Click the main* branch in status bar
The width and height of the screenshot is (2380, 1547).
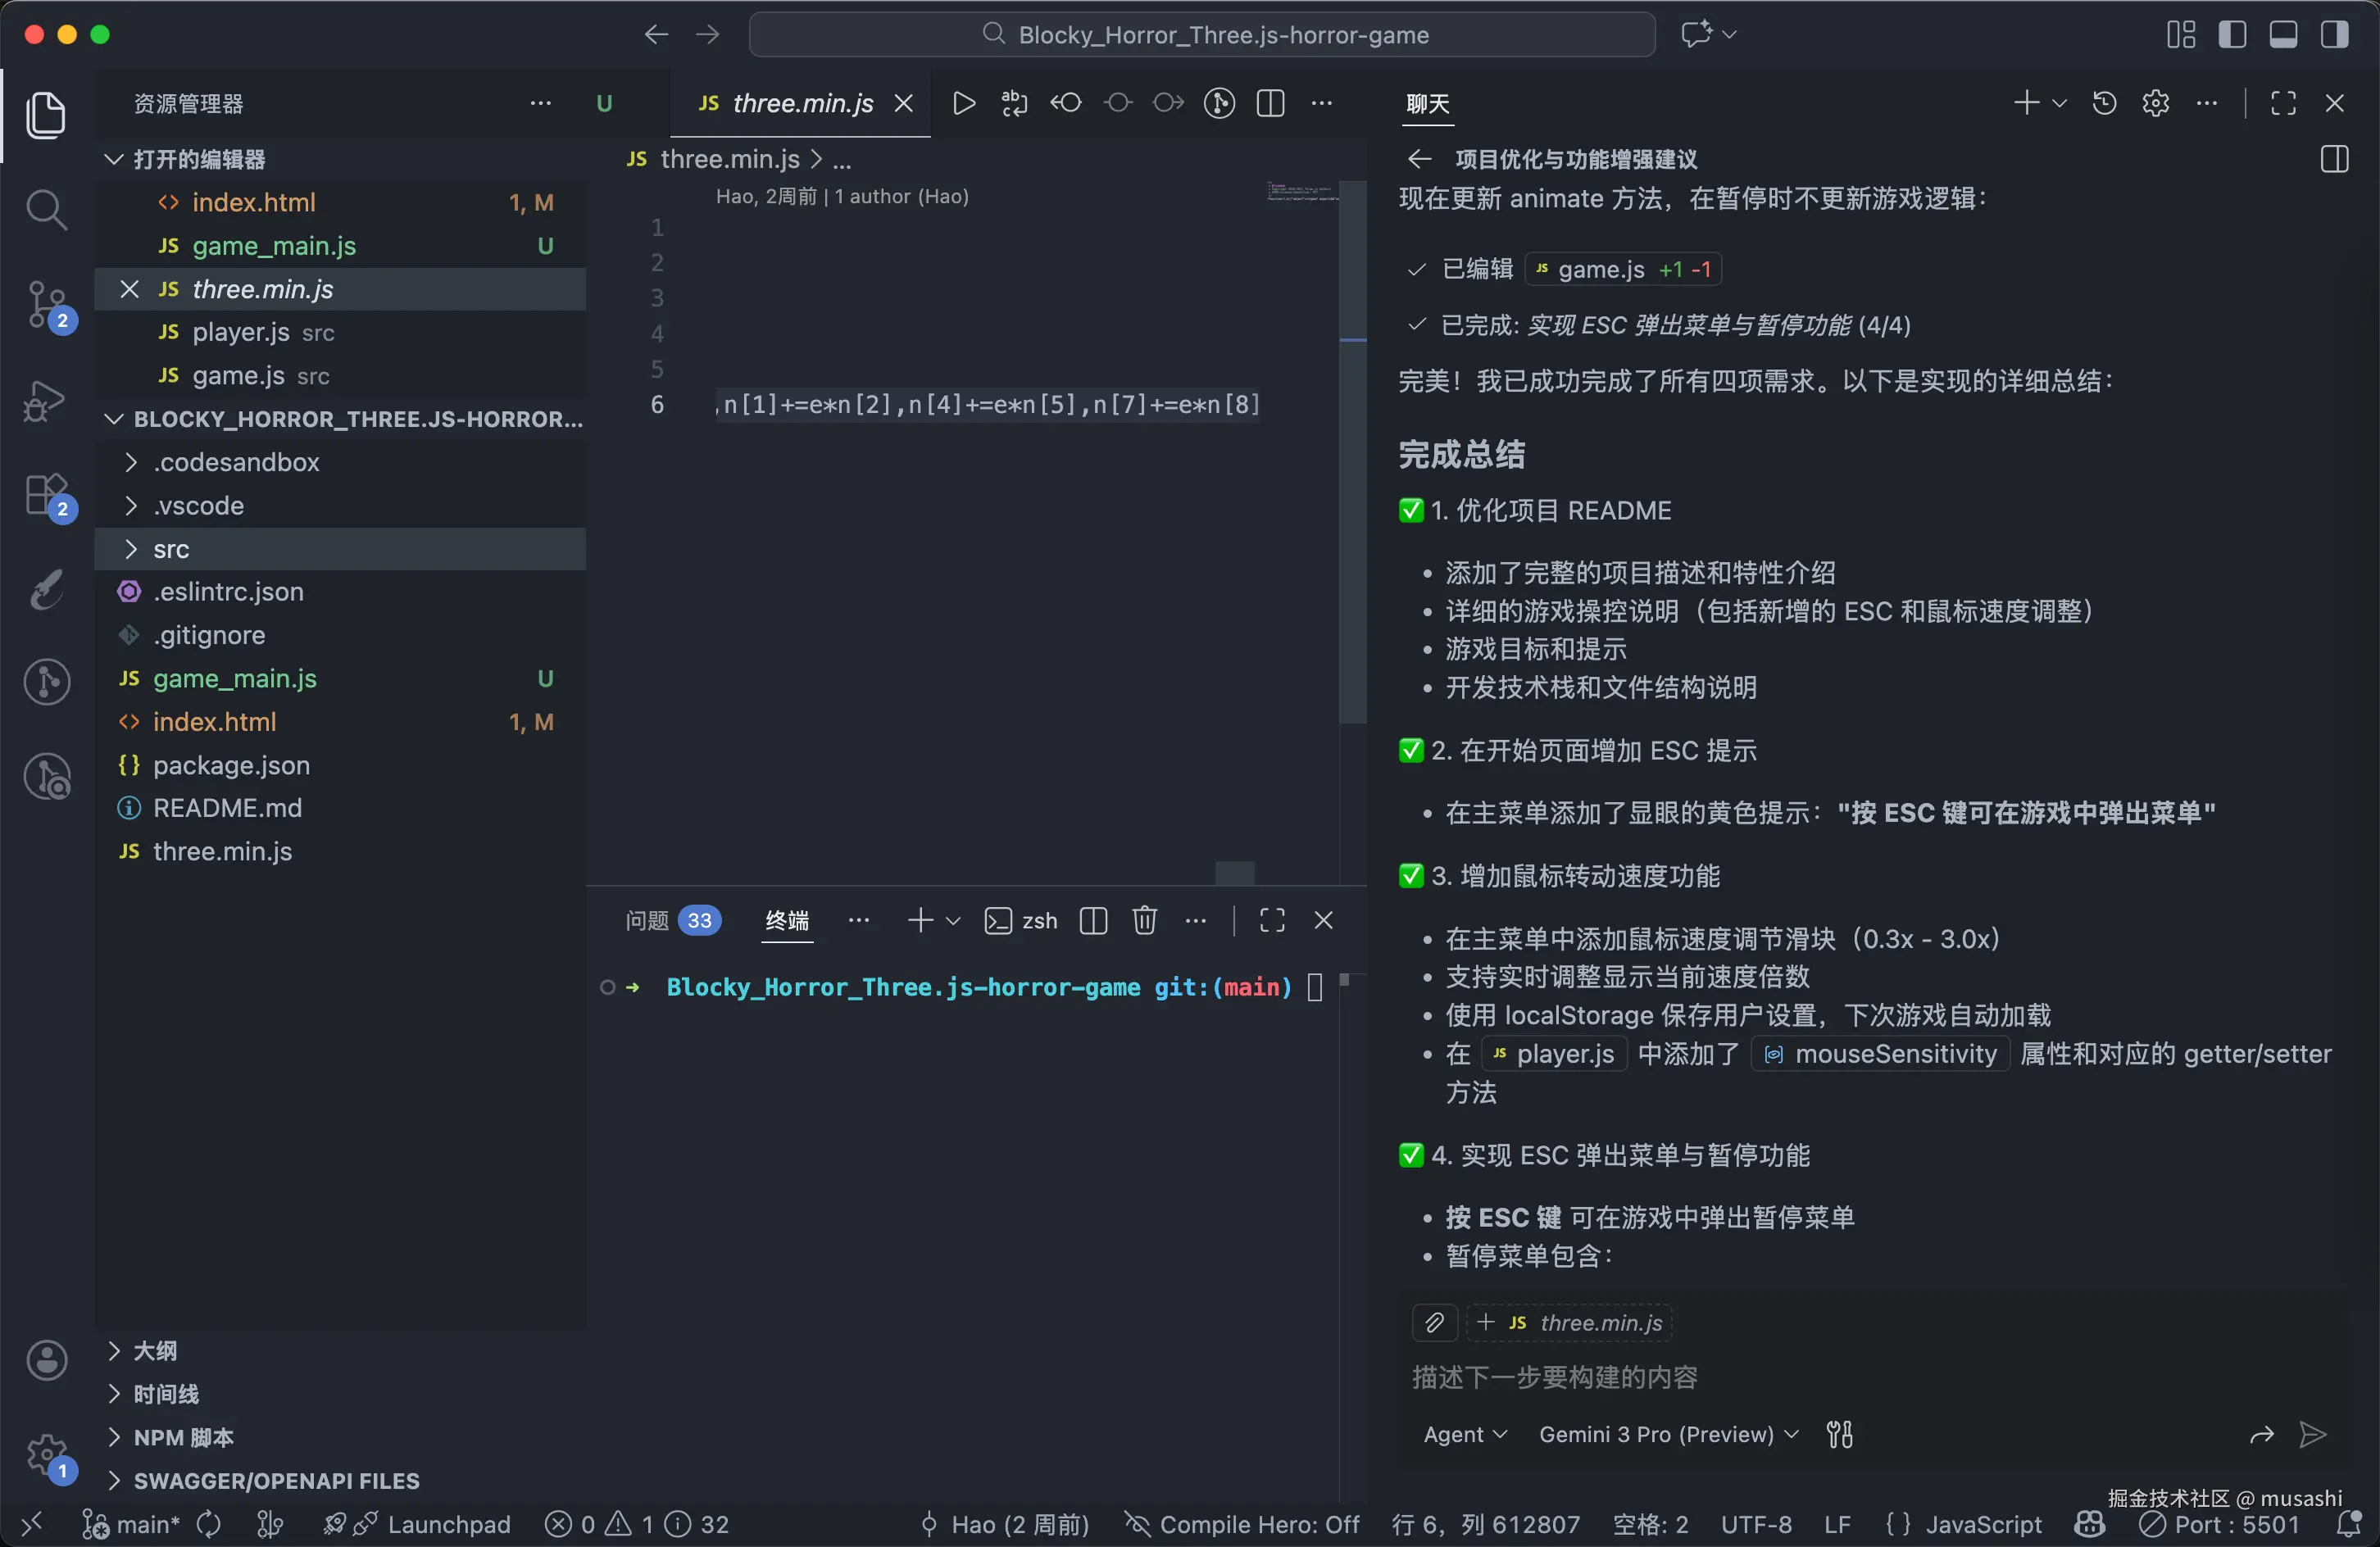click(x=131, y=1525)
